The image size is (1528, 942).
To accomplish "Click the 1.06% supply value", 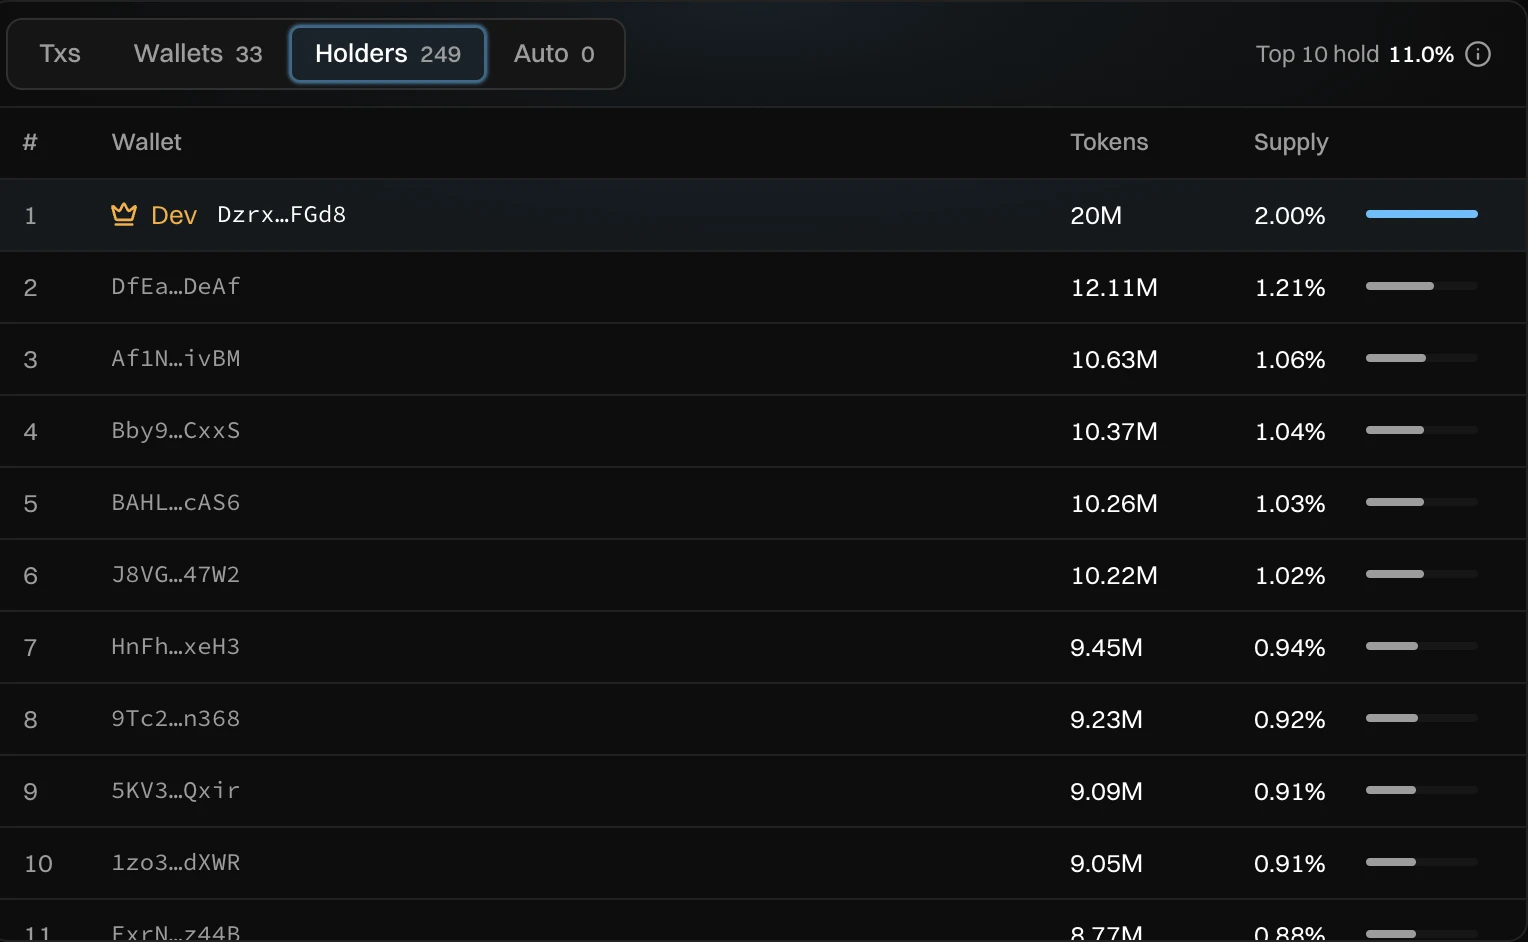I will point(1290,359).
